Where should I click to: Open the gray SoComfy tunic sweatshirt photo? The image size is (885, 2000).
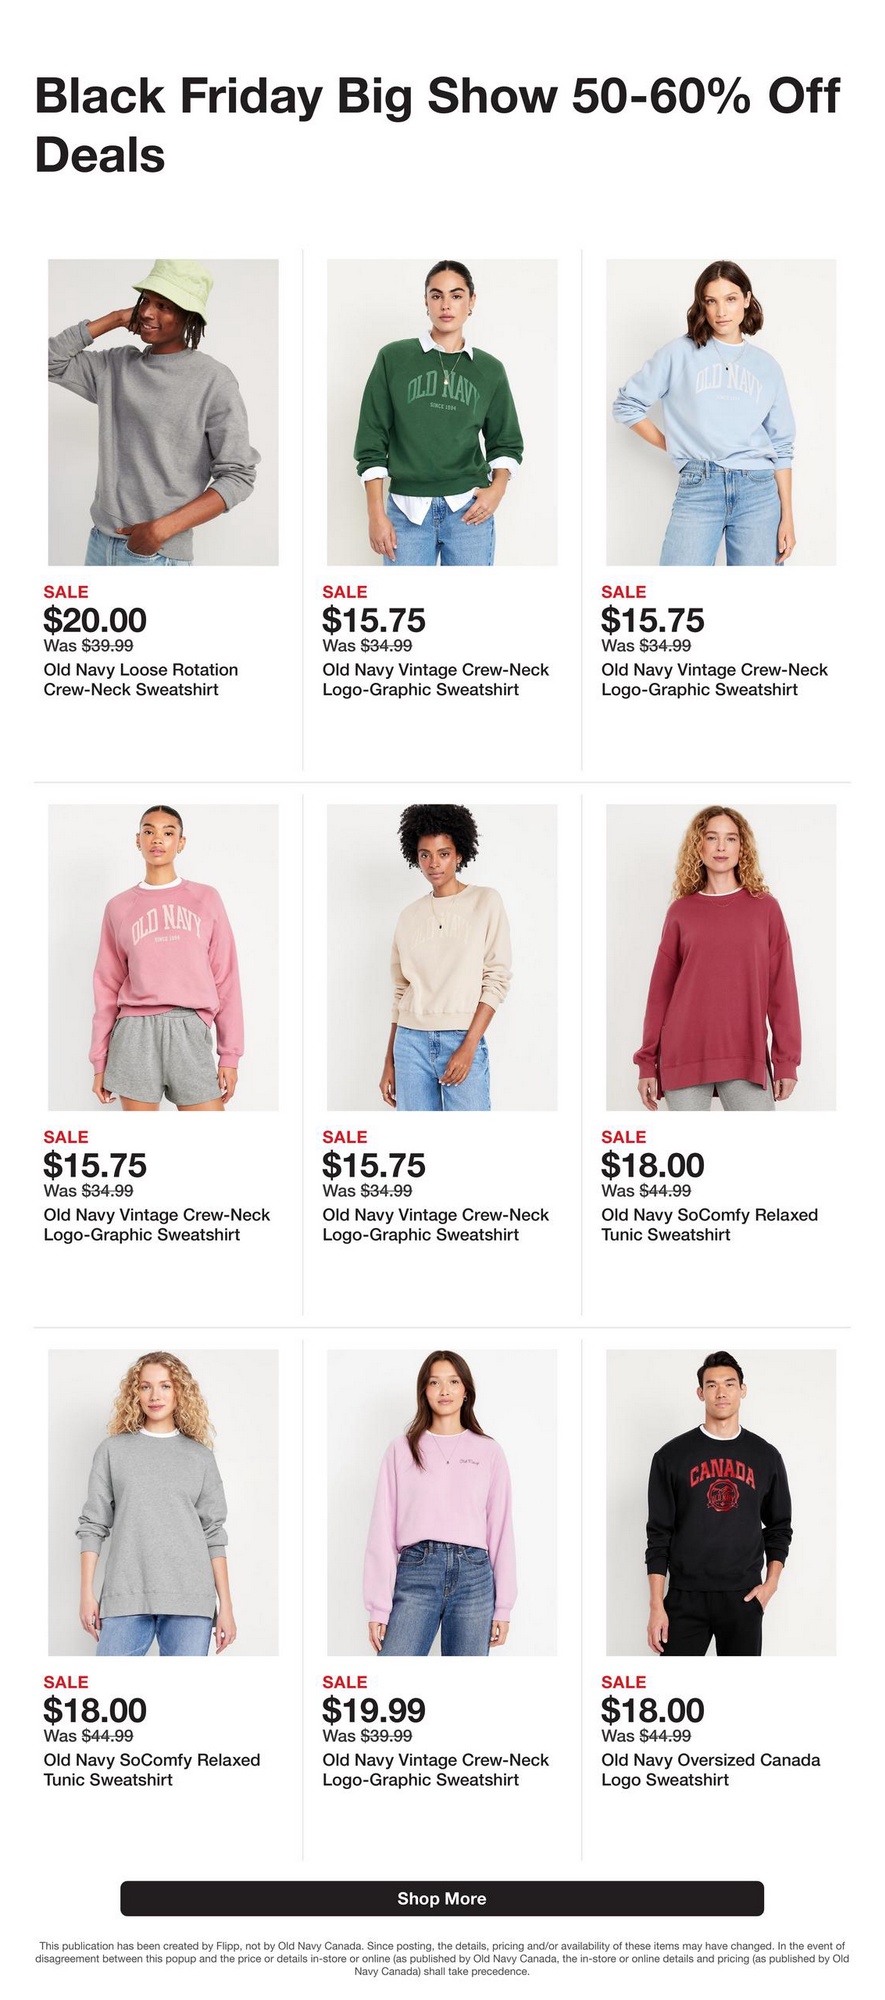pos(163,1502)
